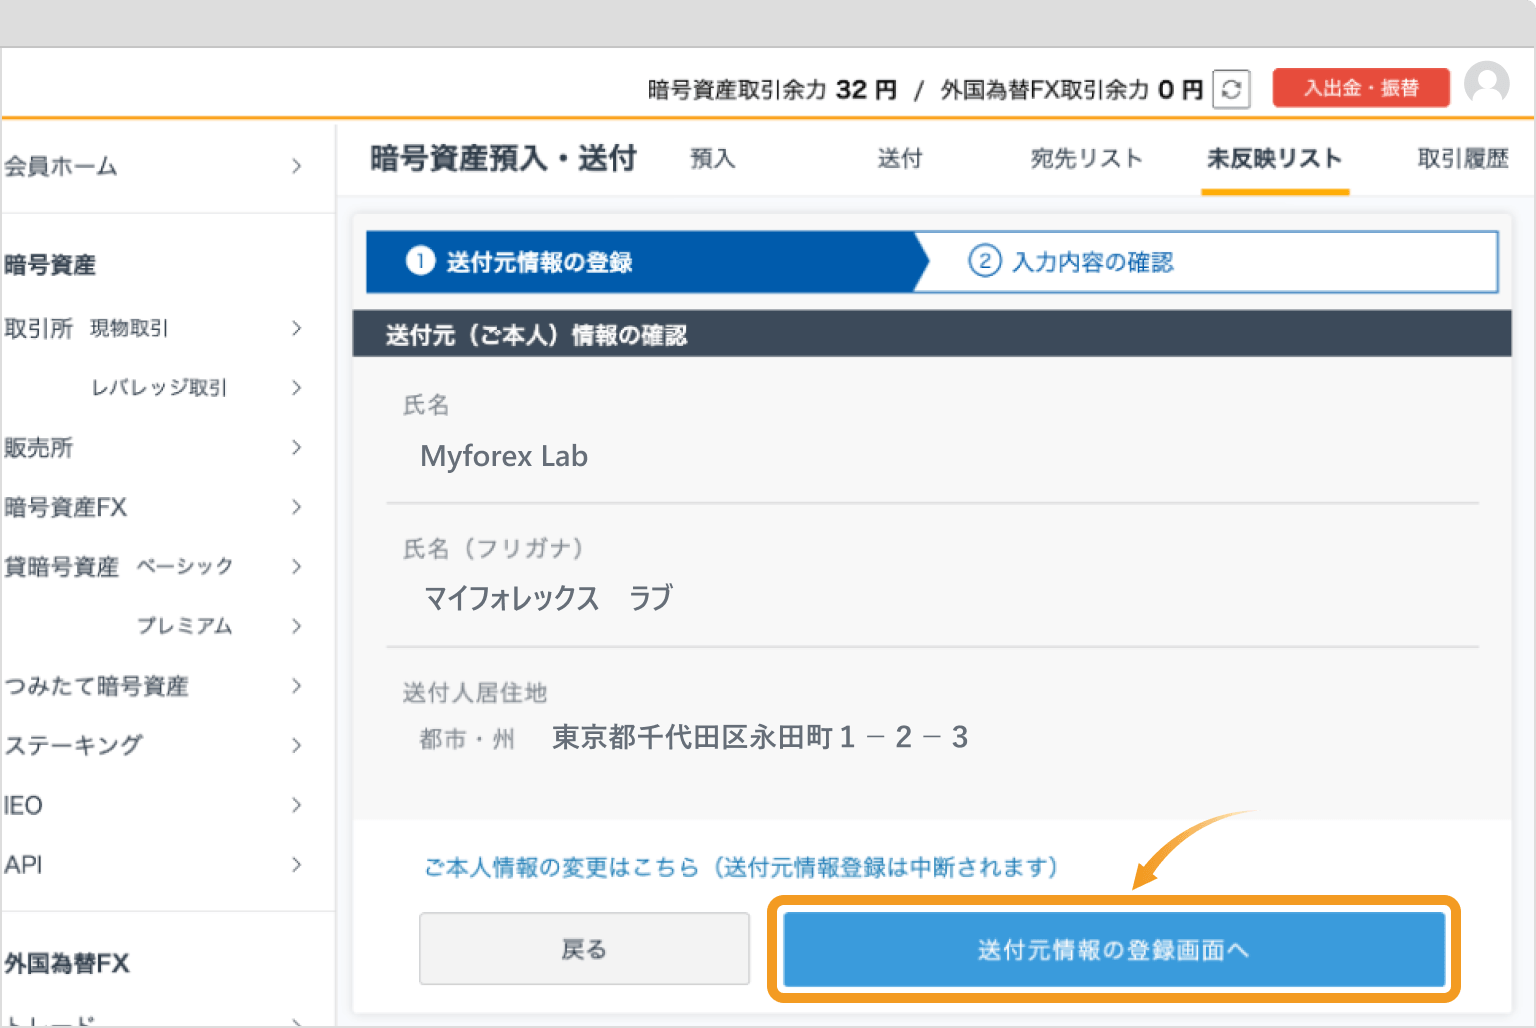Click the 送付元情報の登録画面へ button
Image resolution: width=1536 pixels, height=1028 pixels.
(1112, 949)
